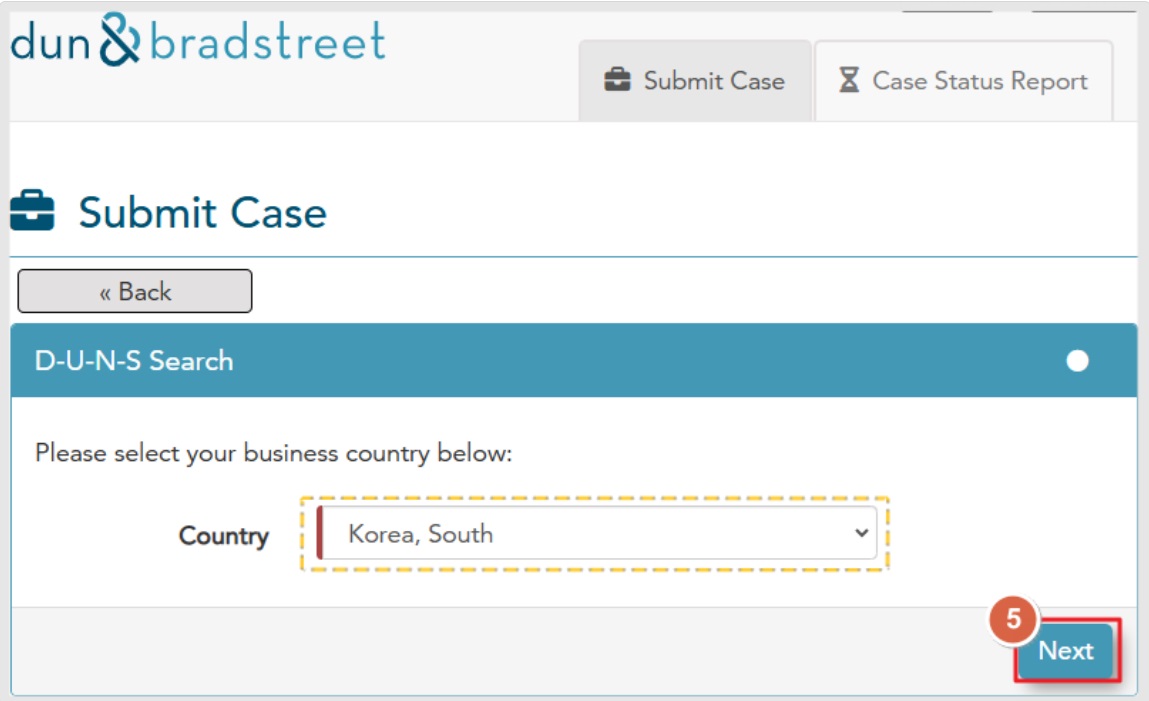Click the Submit Case page heading text
Image resolution: width=1149 pixels, height=701 pixels.
pyautogui.click(x=202, y=212)
